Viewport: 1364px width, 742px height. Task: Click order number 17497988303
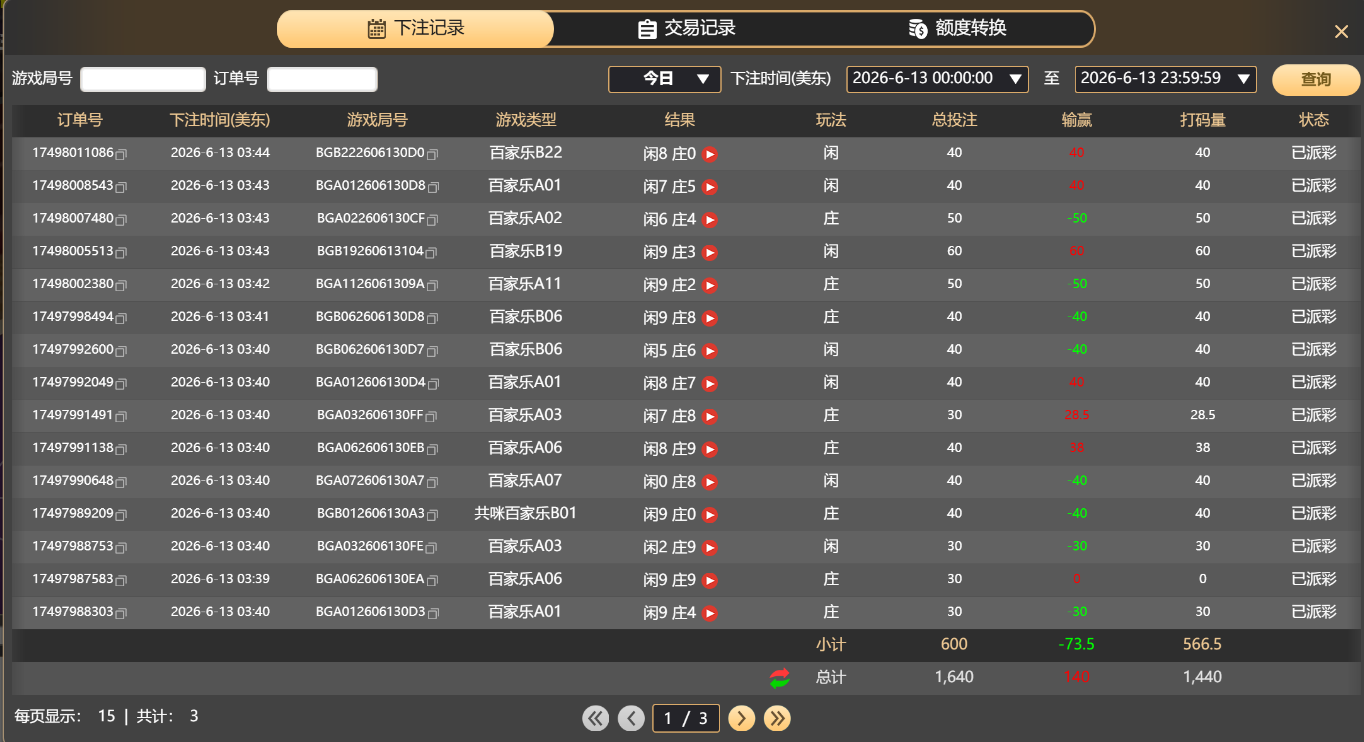73,612
